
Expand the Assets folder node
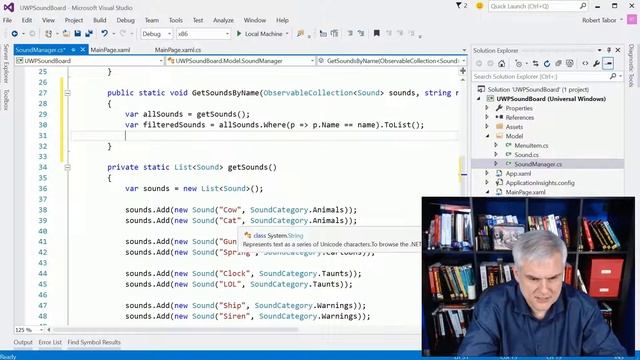click(x=487, y=127)
